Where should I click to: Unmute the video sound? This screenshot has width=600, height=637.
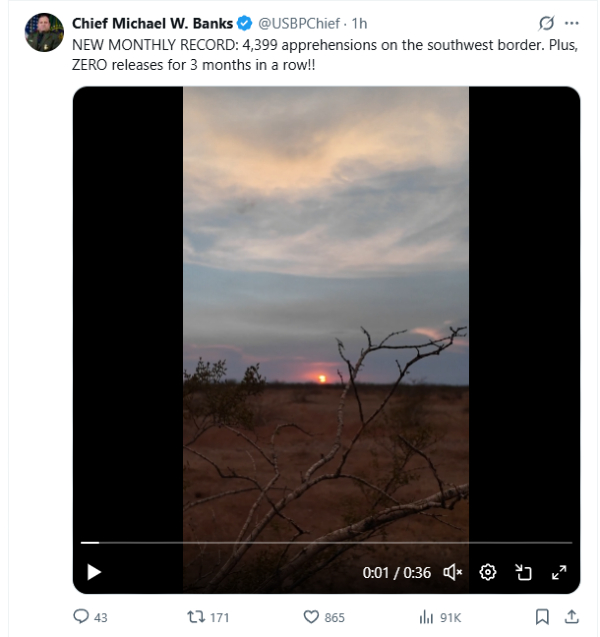click(452, 572)
